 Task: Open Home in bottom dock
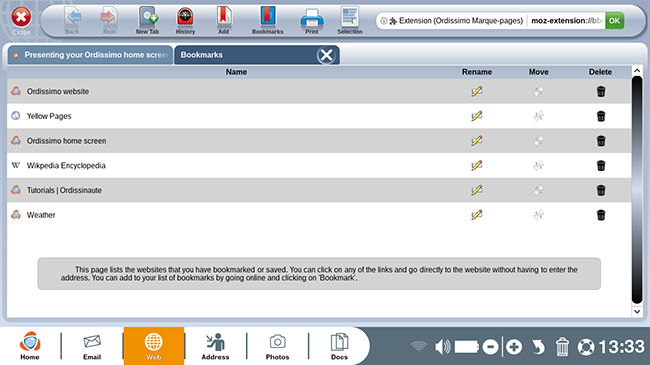pos(30,346)
